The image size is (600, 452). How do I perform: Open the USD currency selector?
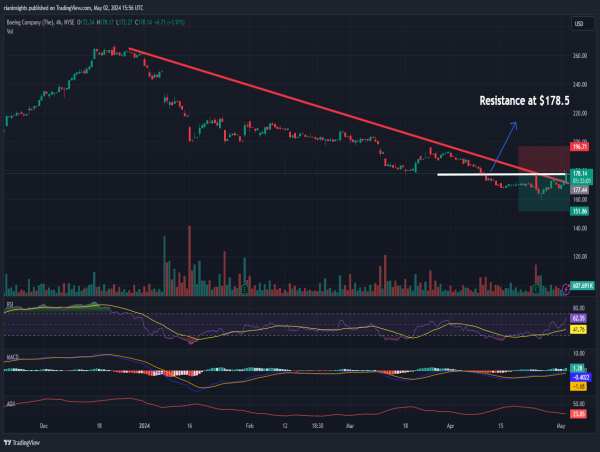tap(582, 24)
